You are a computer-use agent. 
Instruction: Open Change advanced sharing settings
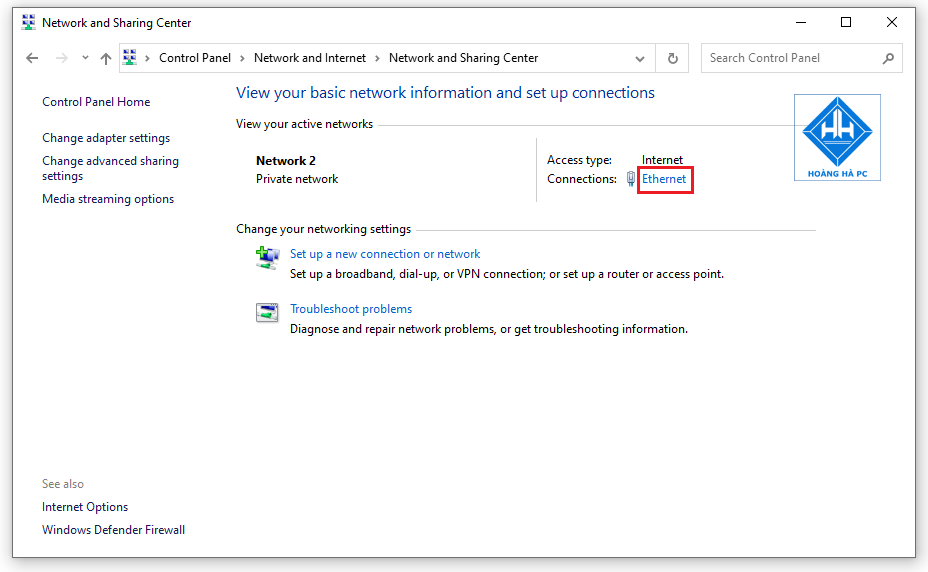[x=110, y=169]
